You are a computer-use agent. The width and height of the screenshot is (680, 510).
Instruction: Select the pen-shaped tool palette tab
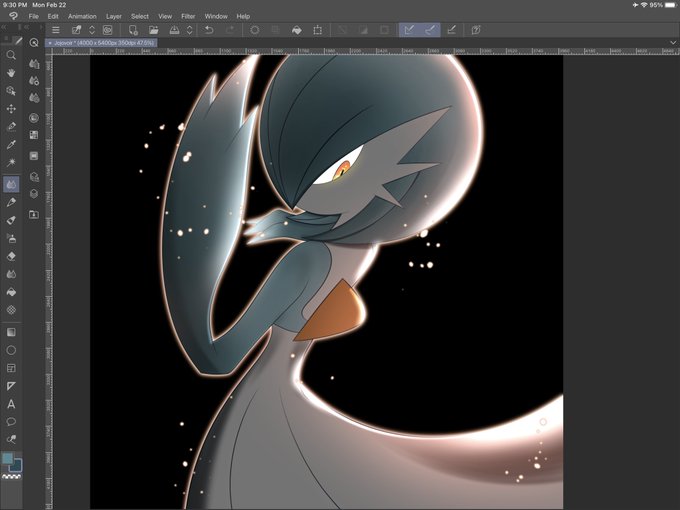tap(17, 41)
